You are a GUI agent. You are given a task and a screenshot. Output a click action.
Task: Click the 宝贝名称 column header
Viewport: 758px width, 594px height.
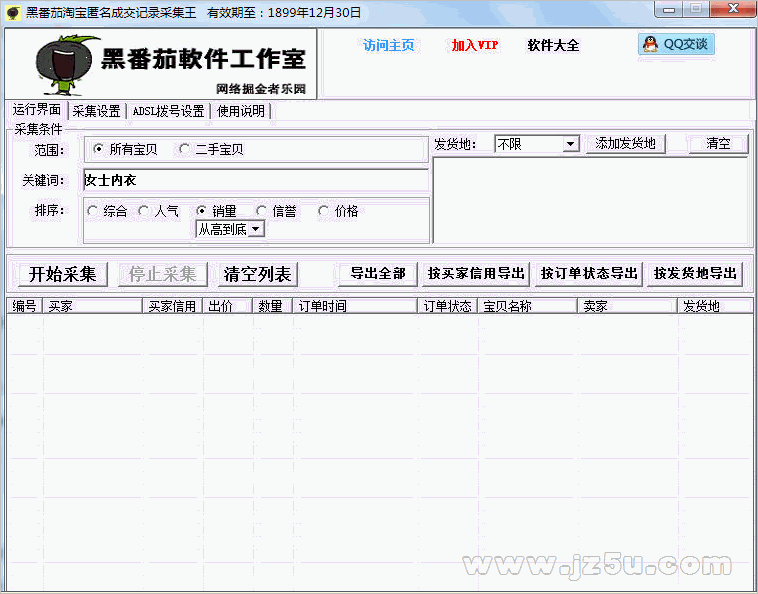pyautogui.click(x=527, y=306)
